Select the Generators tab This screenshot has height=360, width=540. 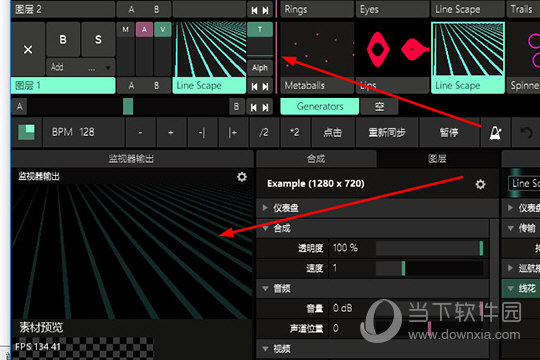click(320, 106)
